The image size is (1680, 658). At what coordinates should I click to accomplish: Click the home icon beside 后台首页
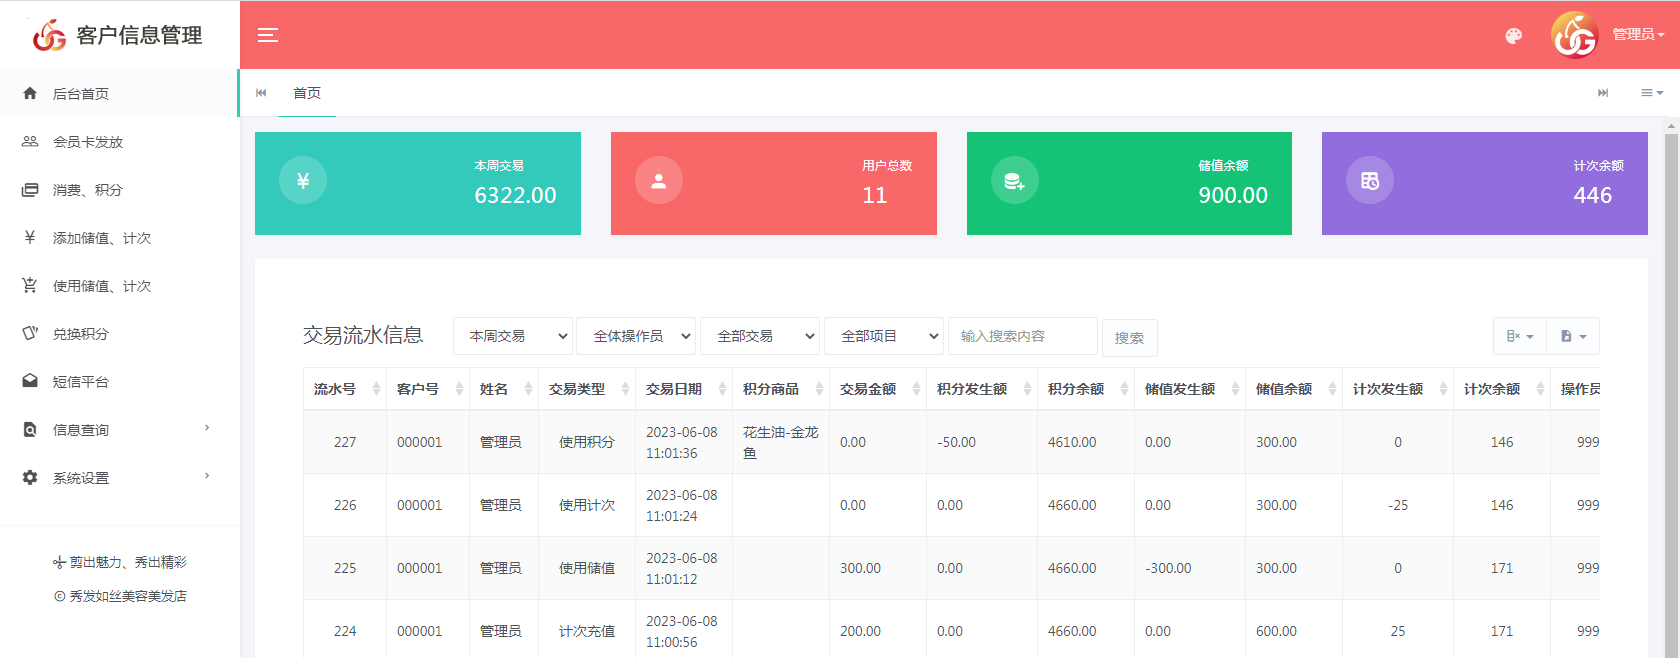click(30, 93)
